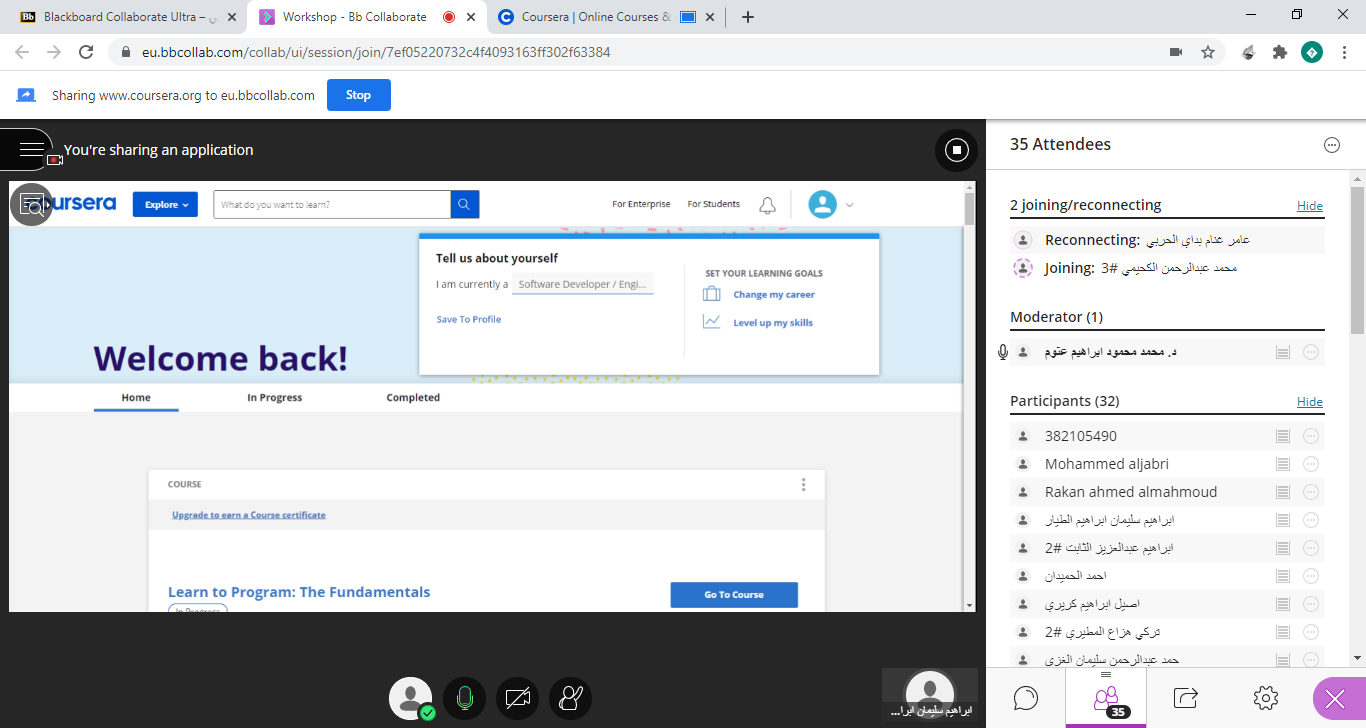Open attendee controls for 382105490
The height and width of the screenshot is (728, 1366).
[1311, 436]
